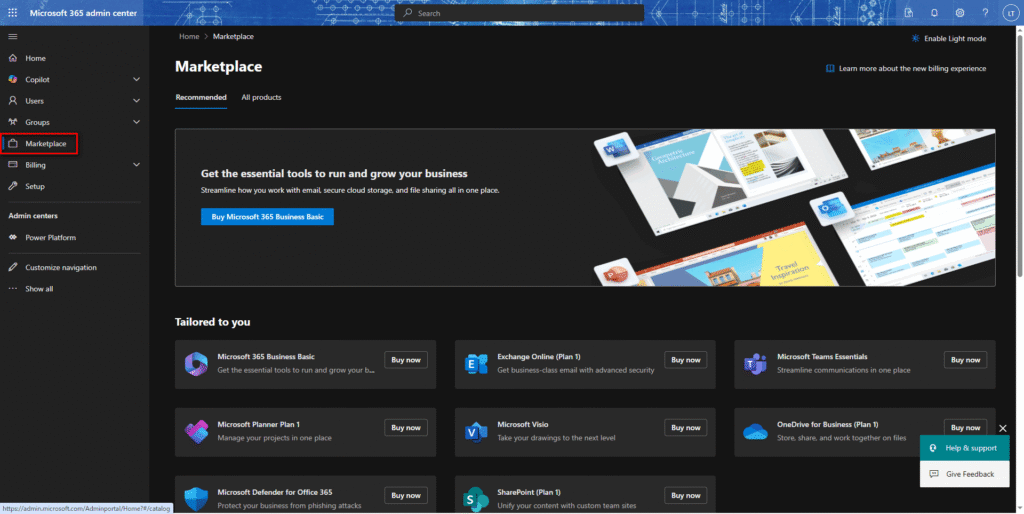Open settings gear in top bar
1024x514 pixels.
959,13
